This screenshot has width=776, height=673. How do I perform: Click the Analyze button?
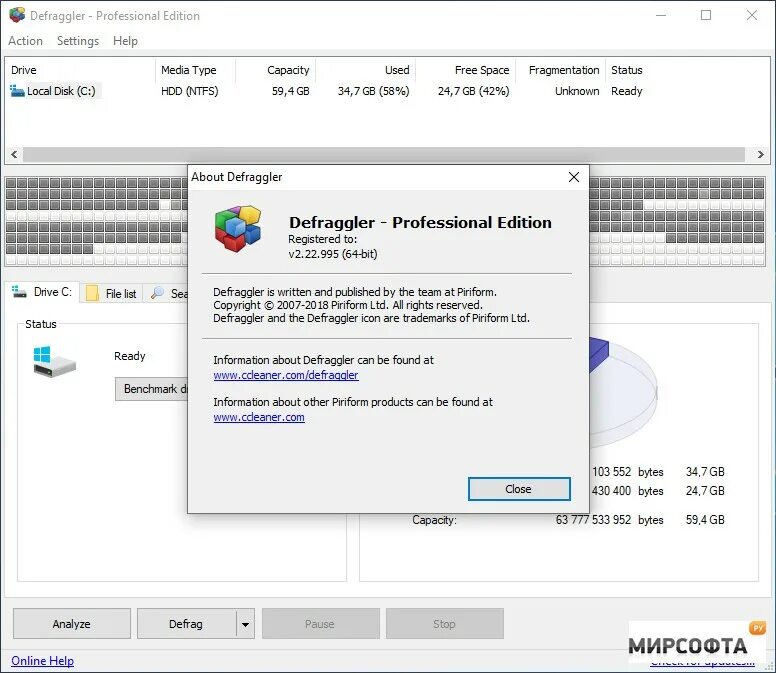pyautogui.click(x=72, y=624)
